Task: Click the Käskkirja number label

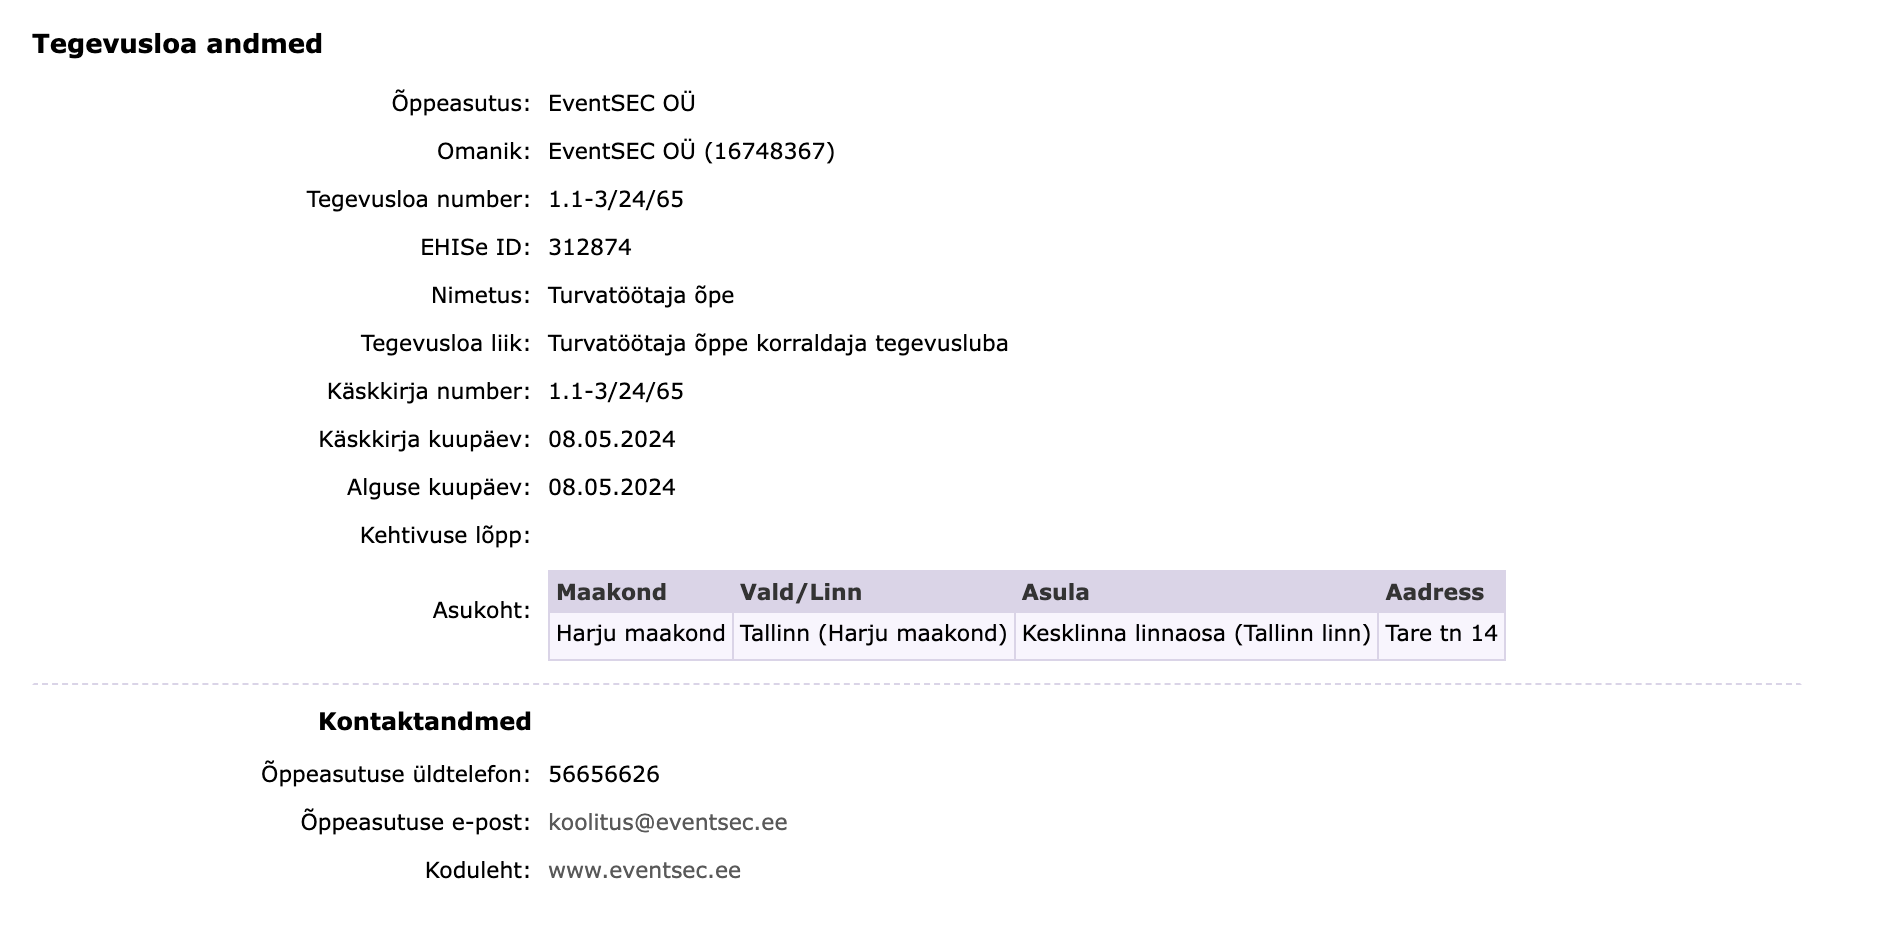Action: [x=429, y=391]
